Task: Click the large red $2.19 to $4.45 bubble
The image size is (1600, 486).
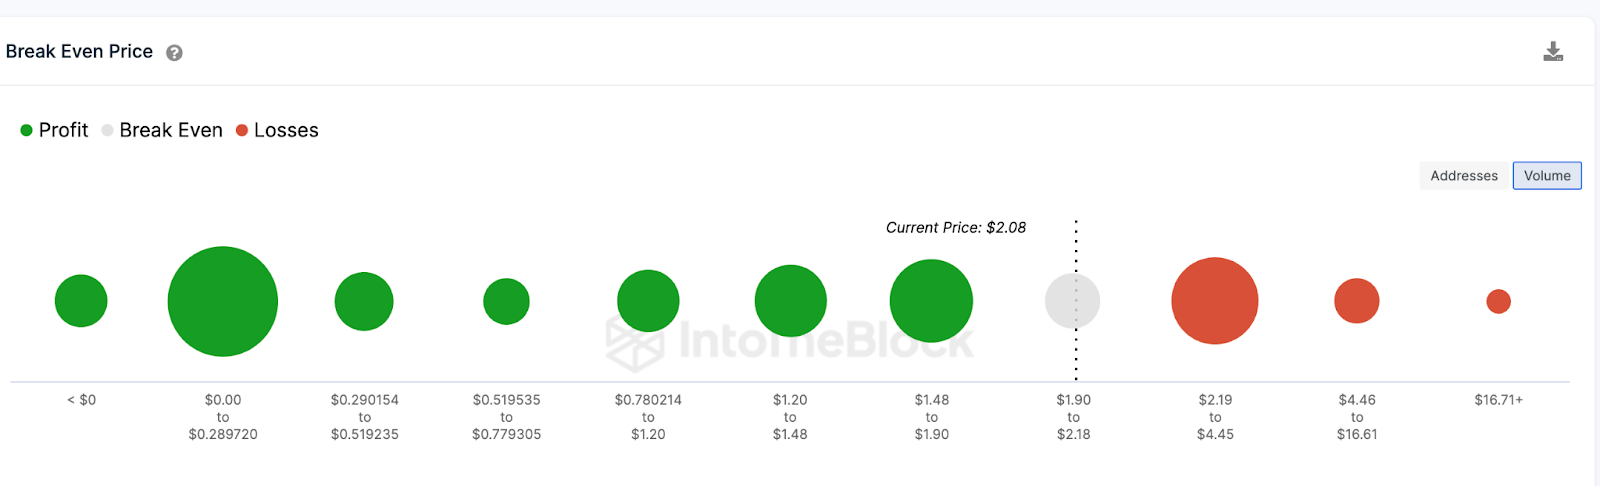Action: [x=1215, y=301]
